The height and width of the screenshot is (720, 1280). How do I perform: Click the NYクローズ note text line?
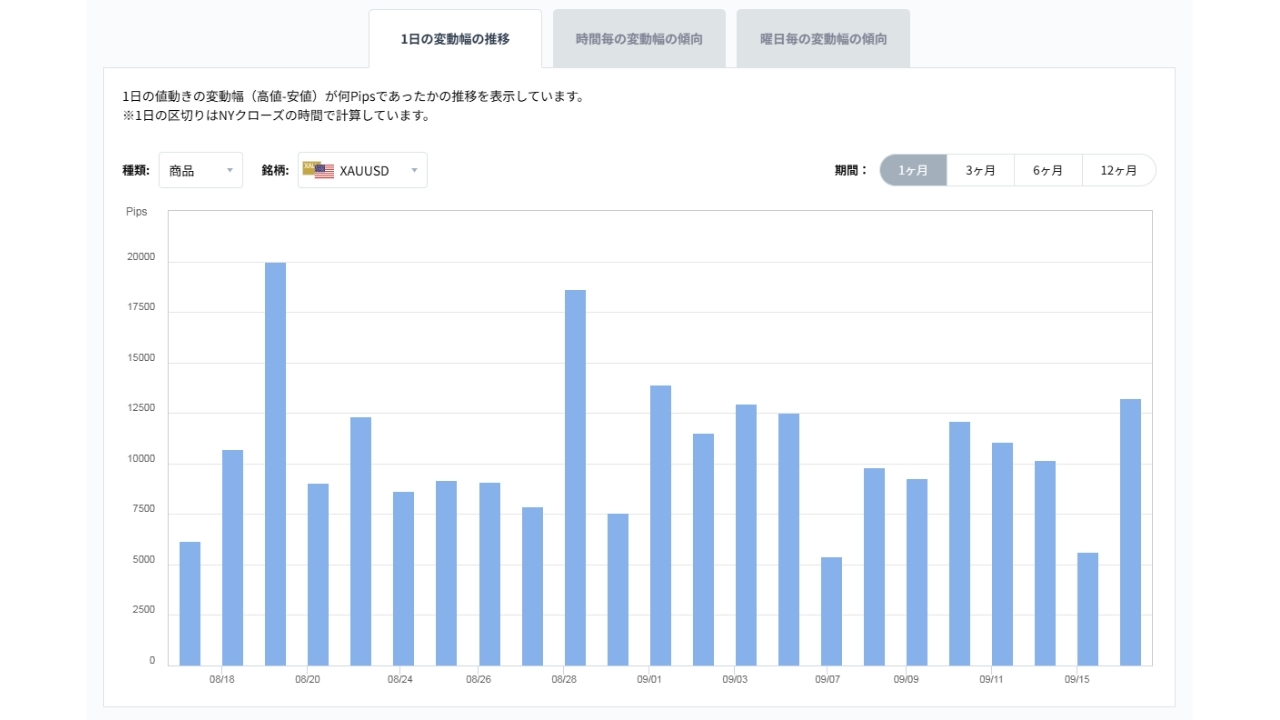pyautogui.click(x=276, y=115)
